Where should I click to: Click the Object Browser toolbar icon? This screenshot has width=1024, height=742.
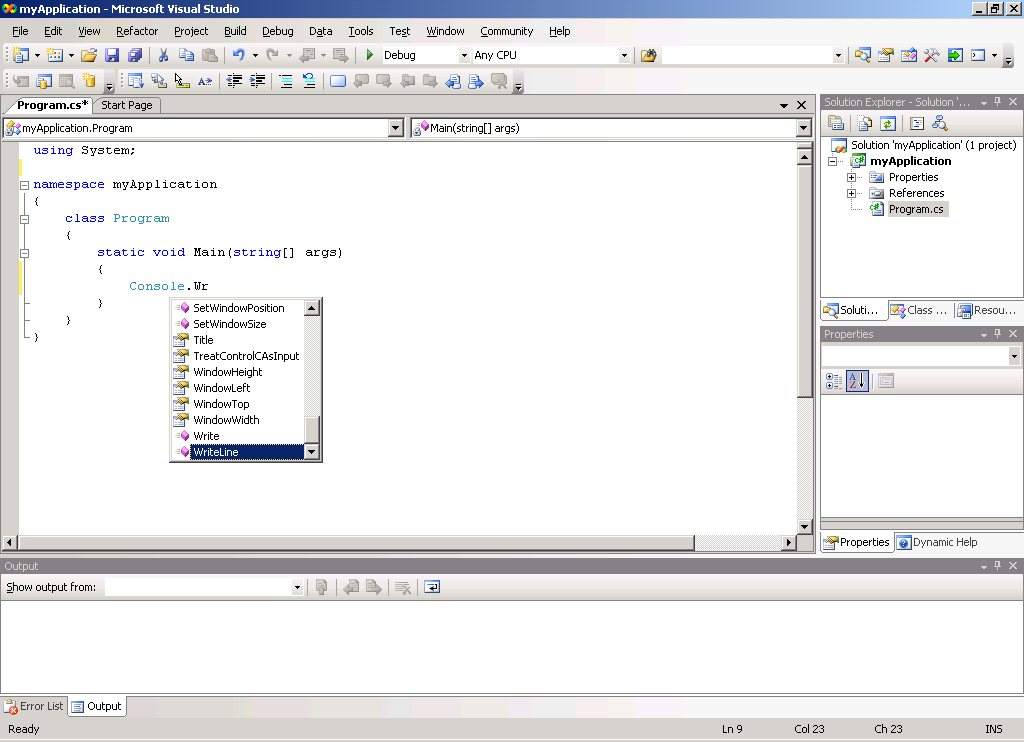908,56
